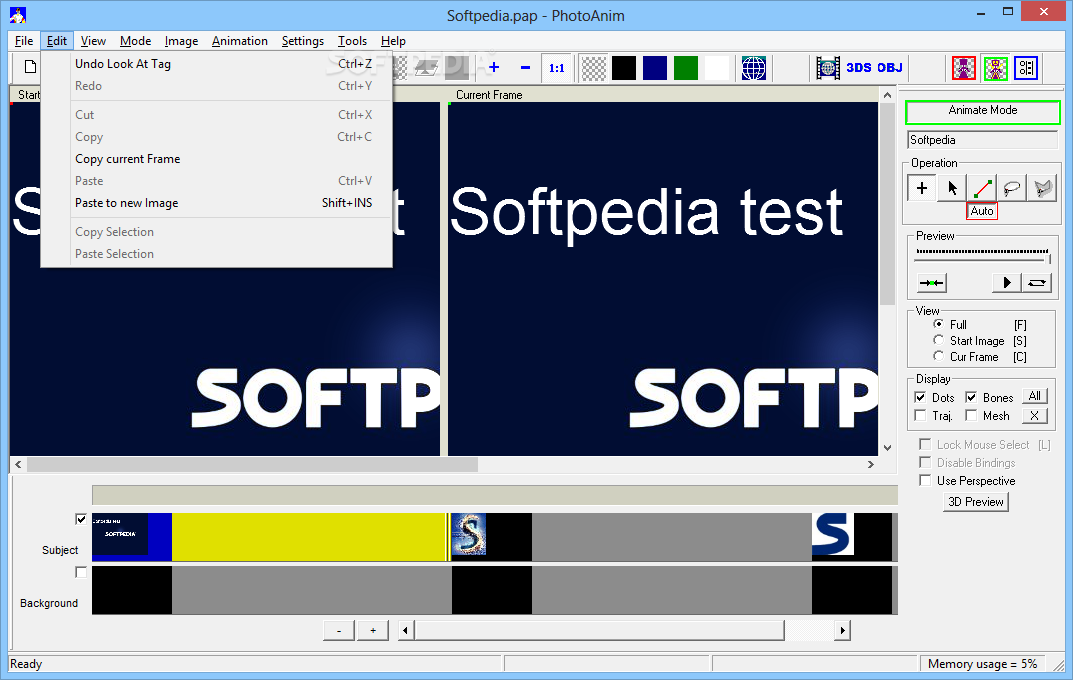Click the New file icon in toolbar

coord(30,67)
